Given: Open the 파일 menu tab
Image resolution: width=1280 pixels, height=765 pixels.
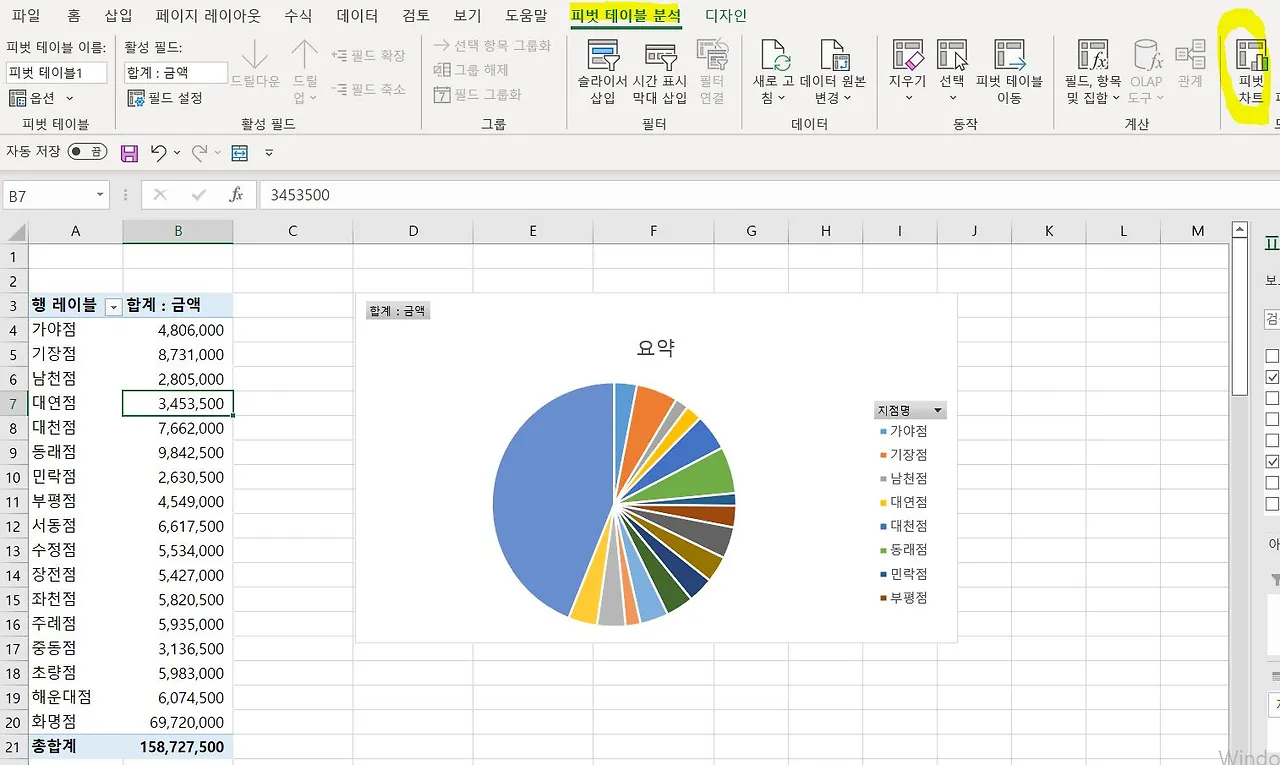Looking at the screenshot, I should tap(26, 16).
